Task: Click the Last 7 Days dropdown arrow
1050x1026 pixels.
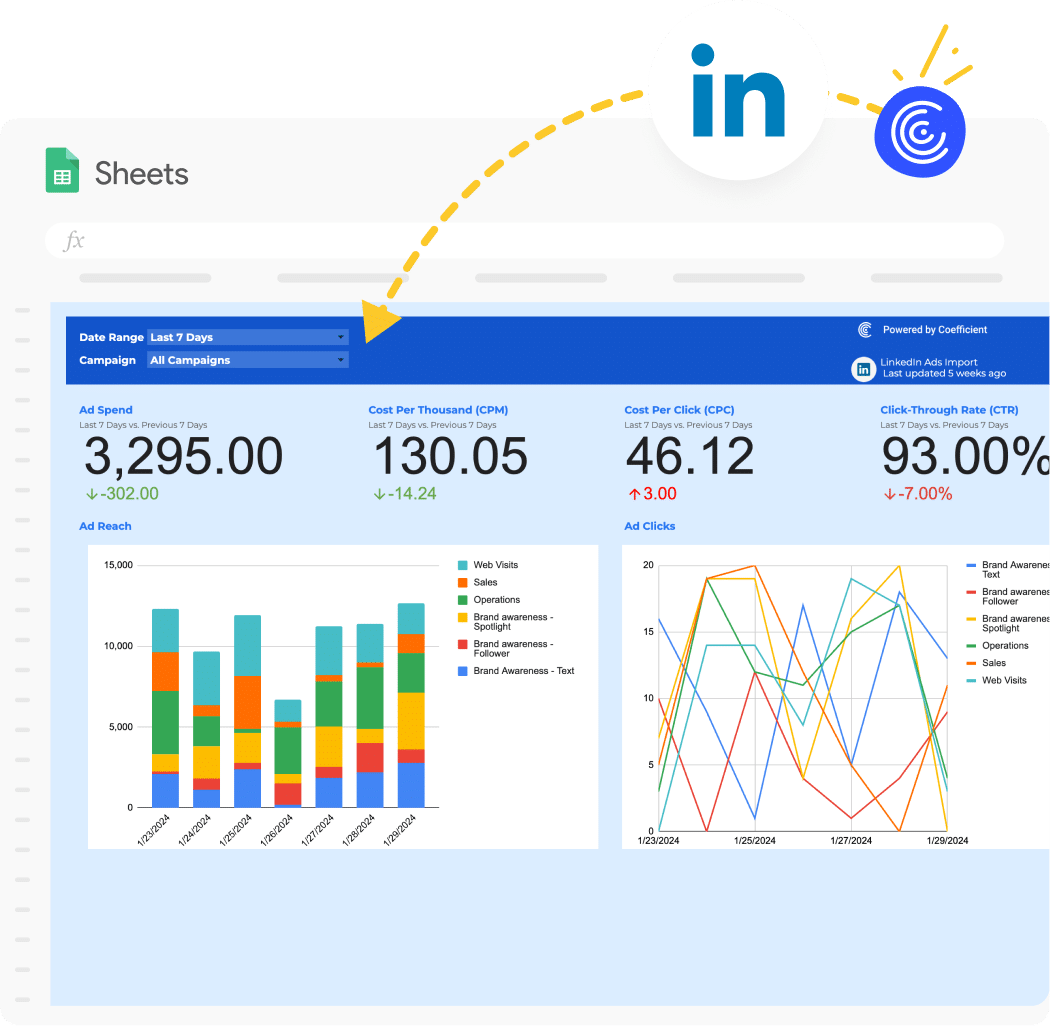Action: point(341,337)
